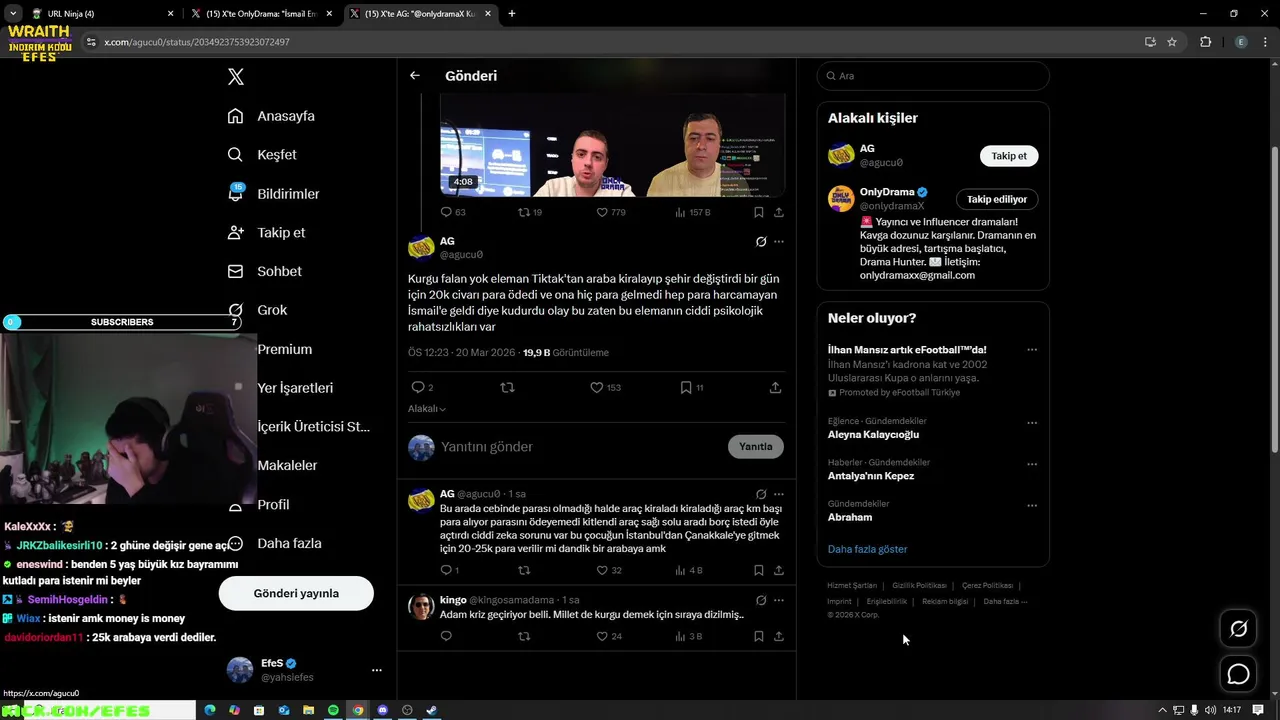
Task: Click Yanıtını gönder reply field
Action: [x=580, y=447]
